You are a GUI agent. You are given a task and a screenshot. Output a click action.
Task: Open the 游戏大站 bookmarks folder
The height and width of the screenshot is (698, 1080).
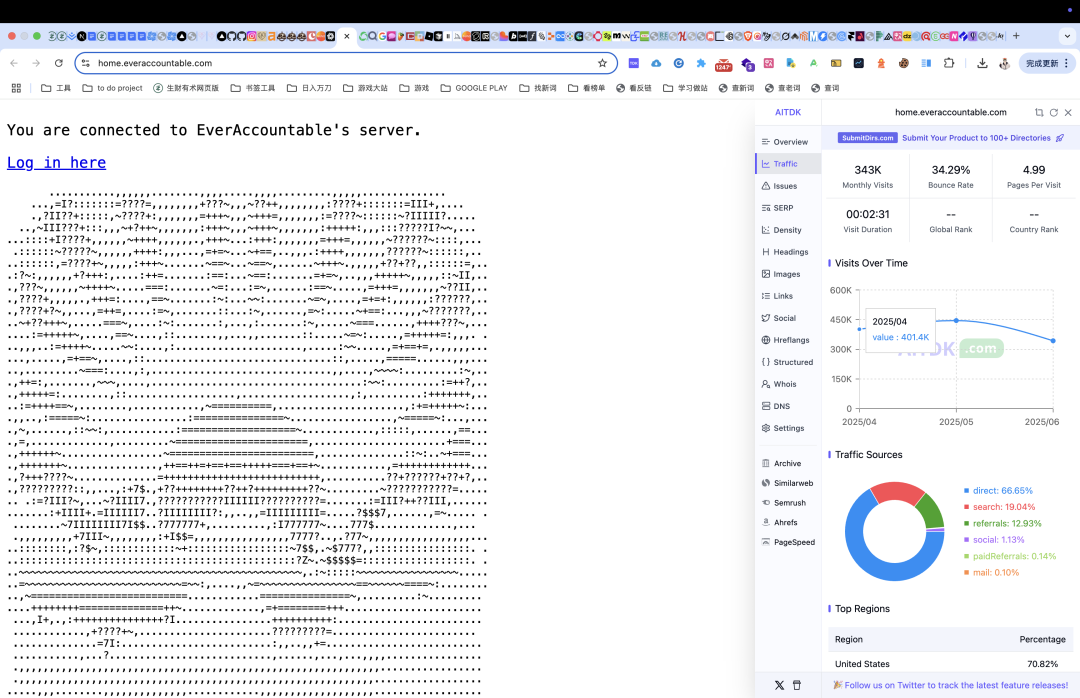(x=365, y=88)
